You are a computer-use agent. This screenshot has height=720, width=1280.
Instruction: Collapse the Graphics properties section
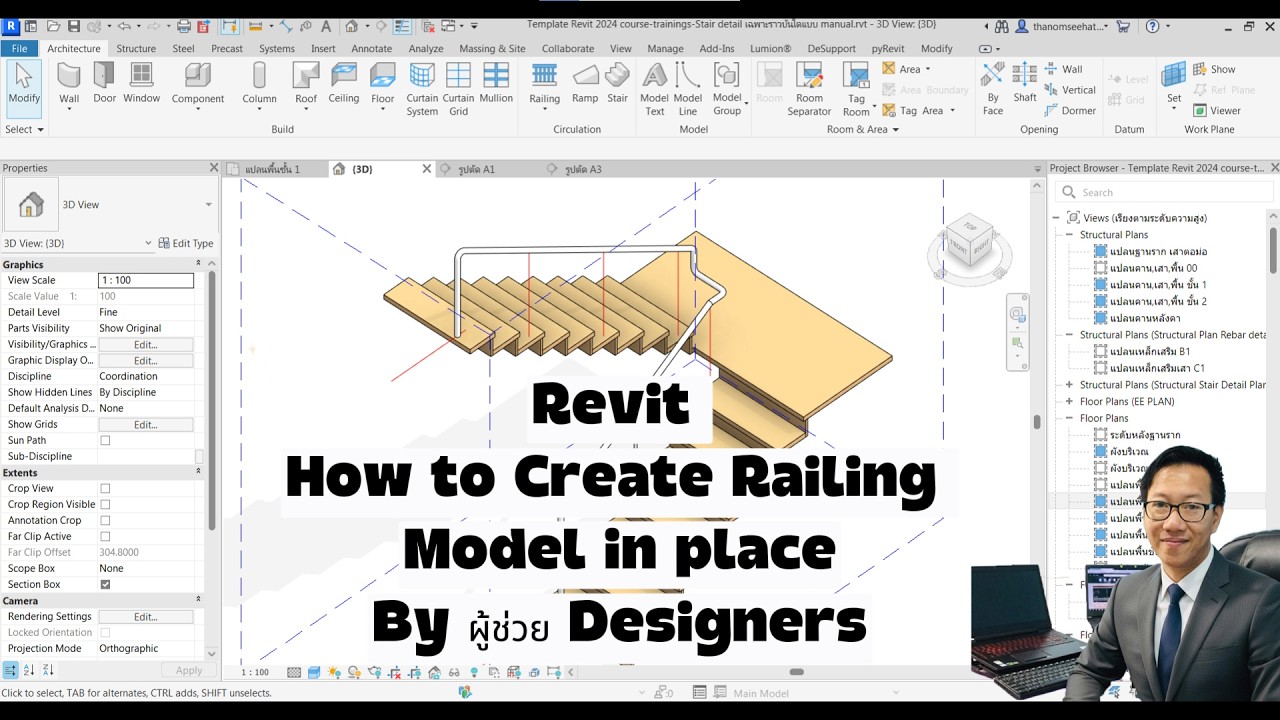point(198,264)
